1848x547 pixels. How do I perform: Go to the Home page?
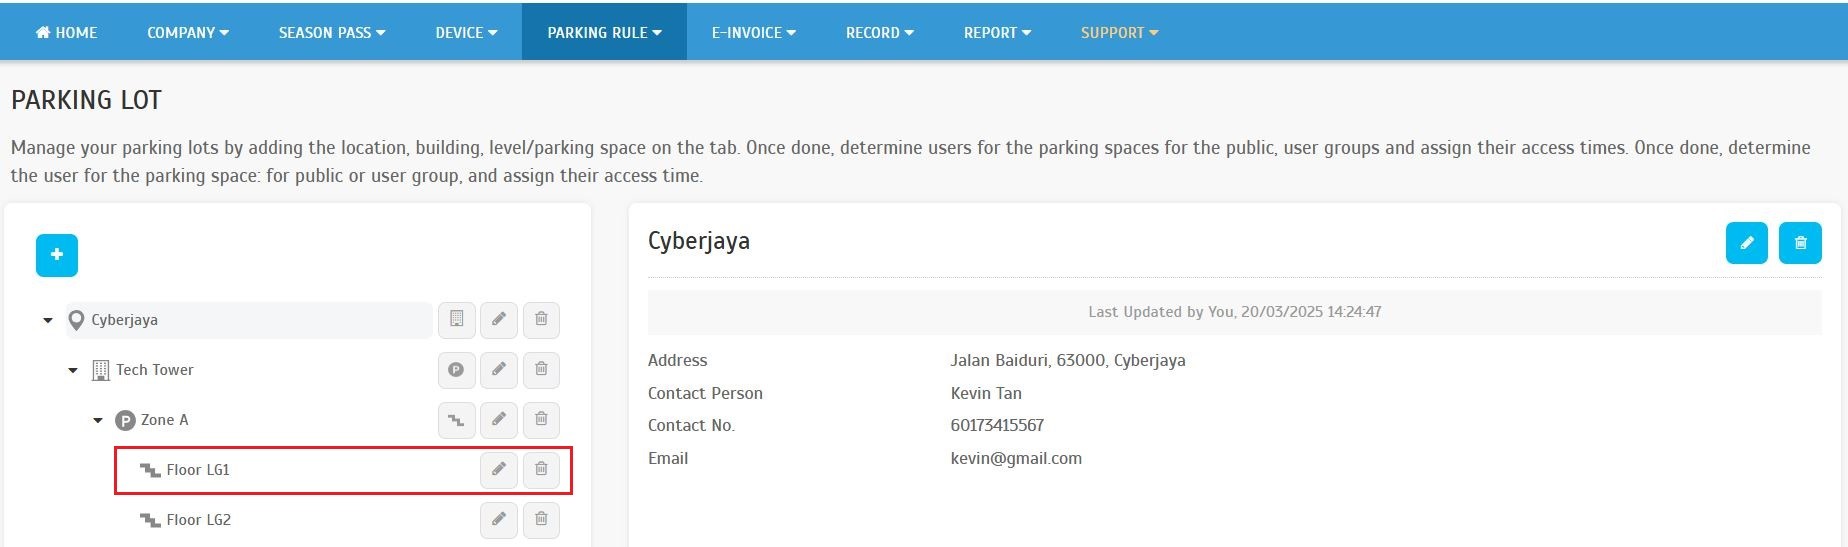tap(67, 33)
